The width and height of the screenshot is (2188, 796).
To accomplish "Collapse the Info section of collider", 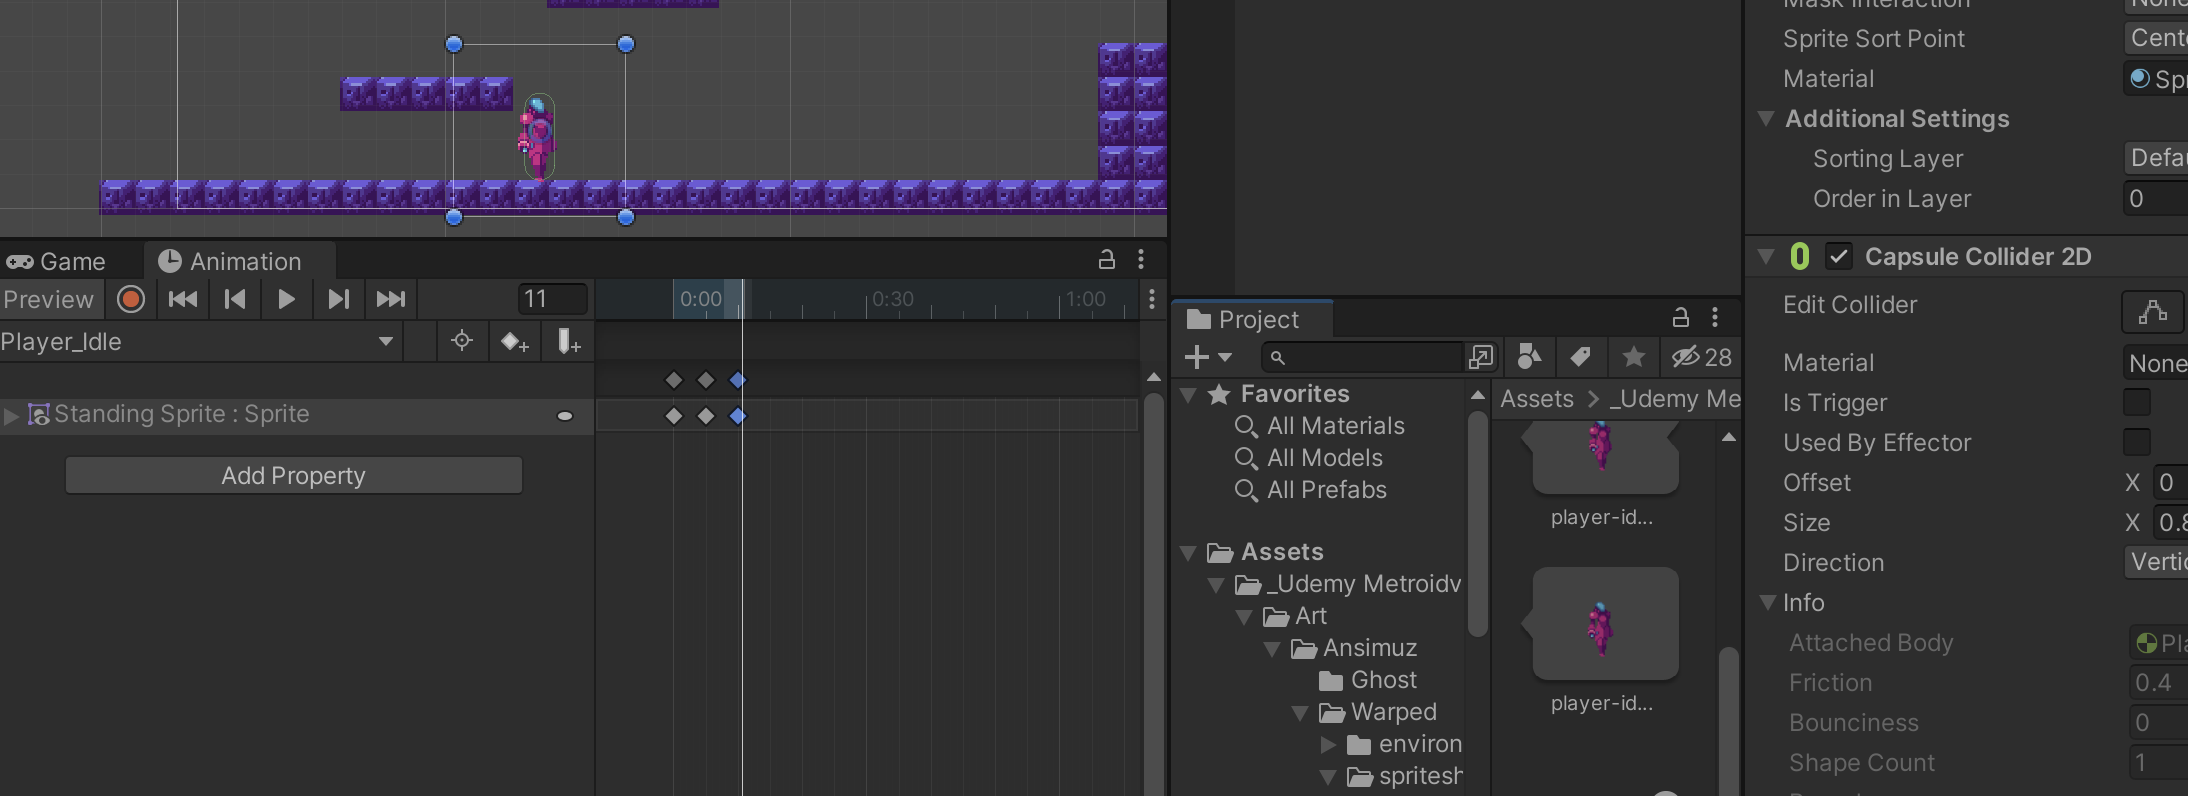I will (x=1766, y=602).
